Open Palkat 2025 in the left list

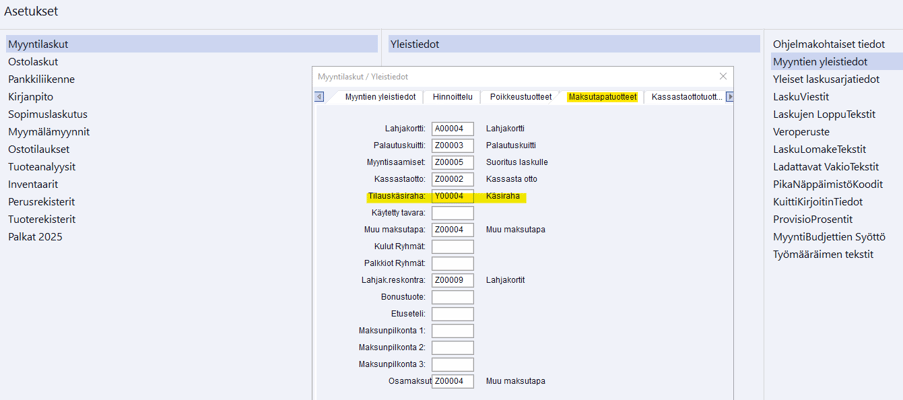(35, 237)
